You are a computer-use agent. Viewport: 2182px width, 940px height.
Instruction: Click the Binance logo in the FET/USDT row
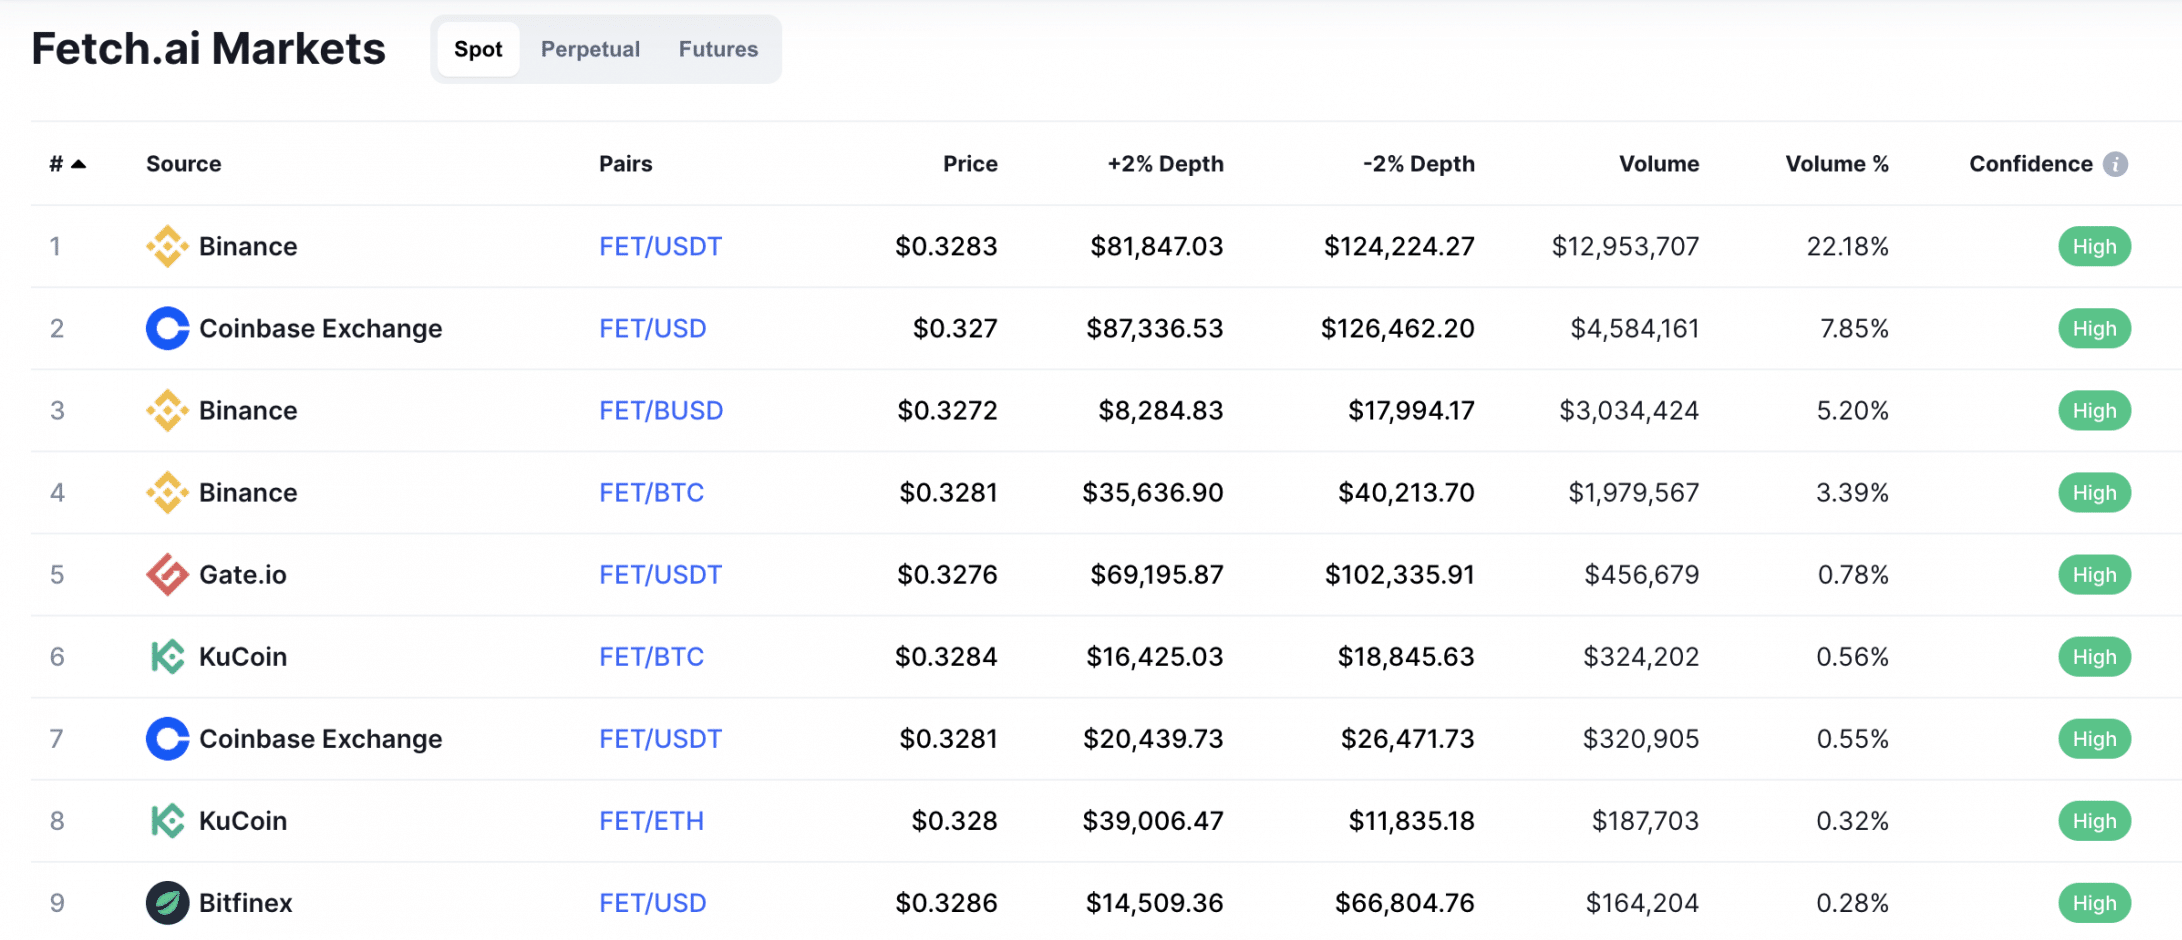click(167, 246)
